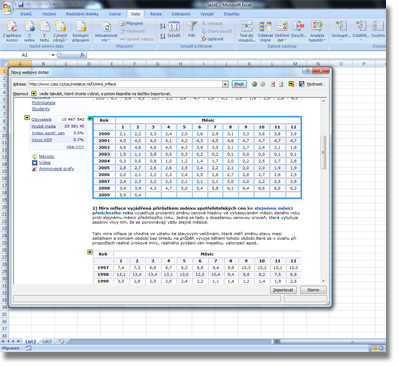
Task: Open the Domů ribbon tab
Action: (x=26, y=14)
